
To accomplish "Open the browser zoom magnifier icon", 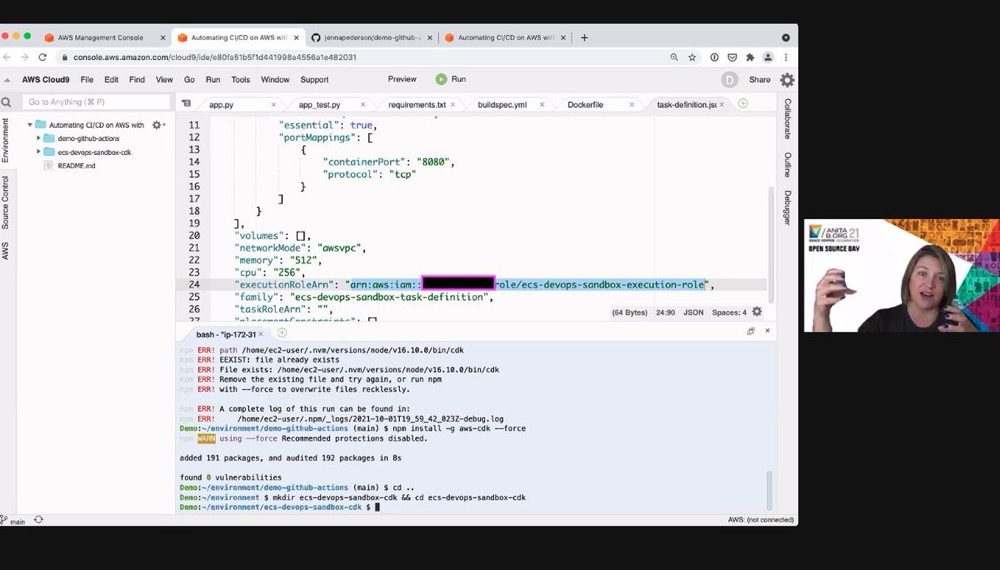I will point(674,57).
